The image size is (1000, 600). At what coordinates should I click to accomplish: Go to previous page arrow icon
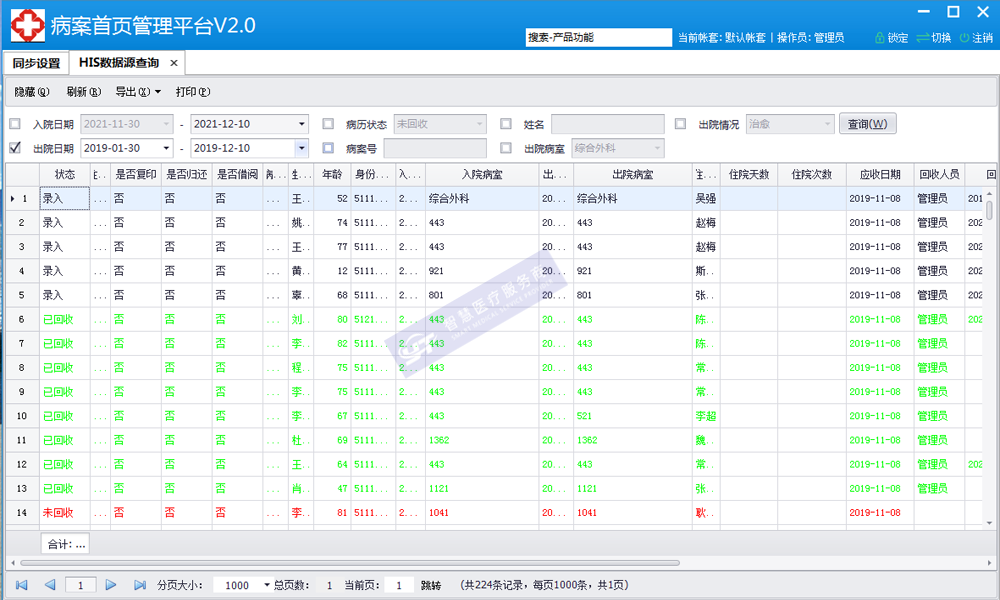point(49,585)
